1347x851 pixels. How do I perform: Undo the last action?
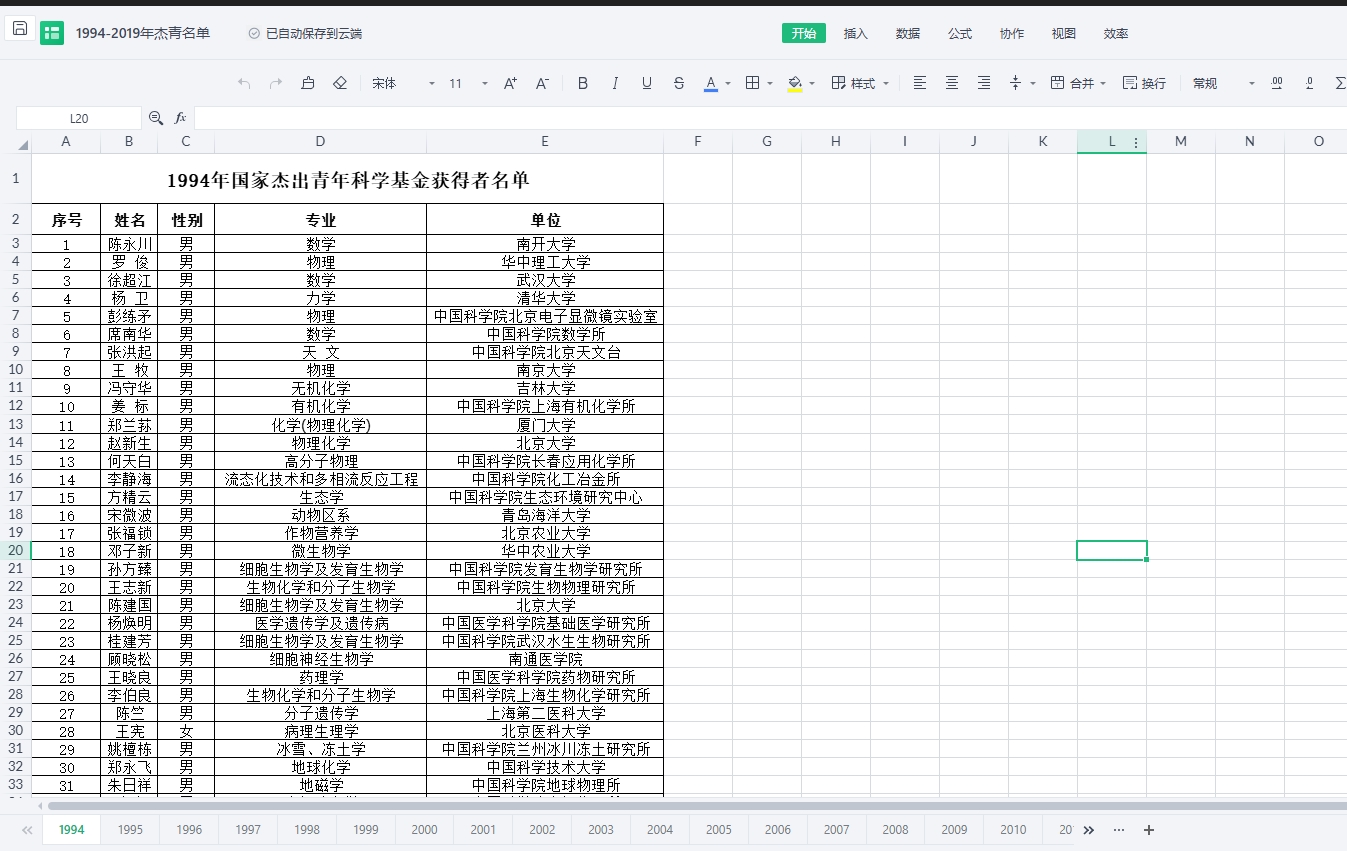tap(244, 83)
